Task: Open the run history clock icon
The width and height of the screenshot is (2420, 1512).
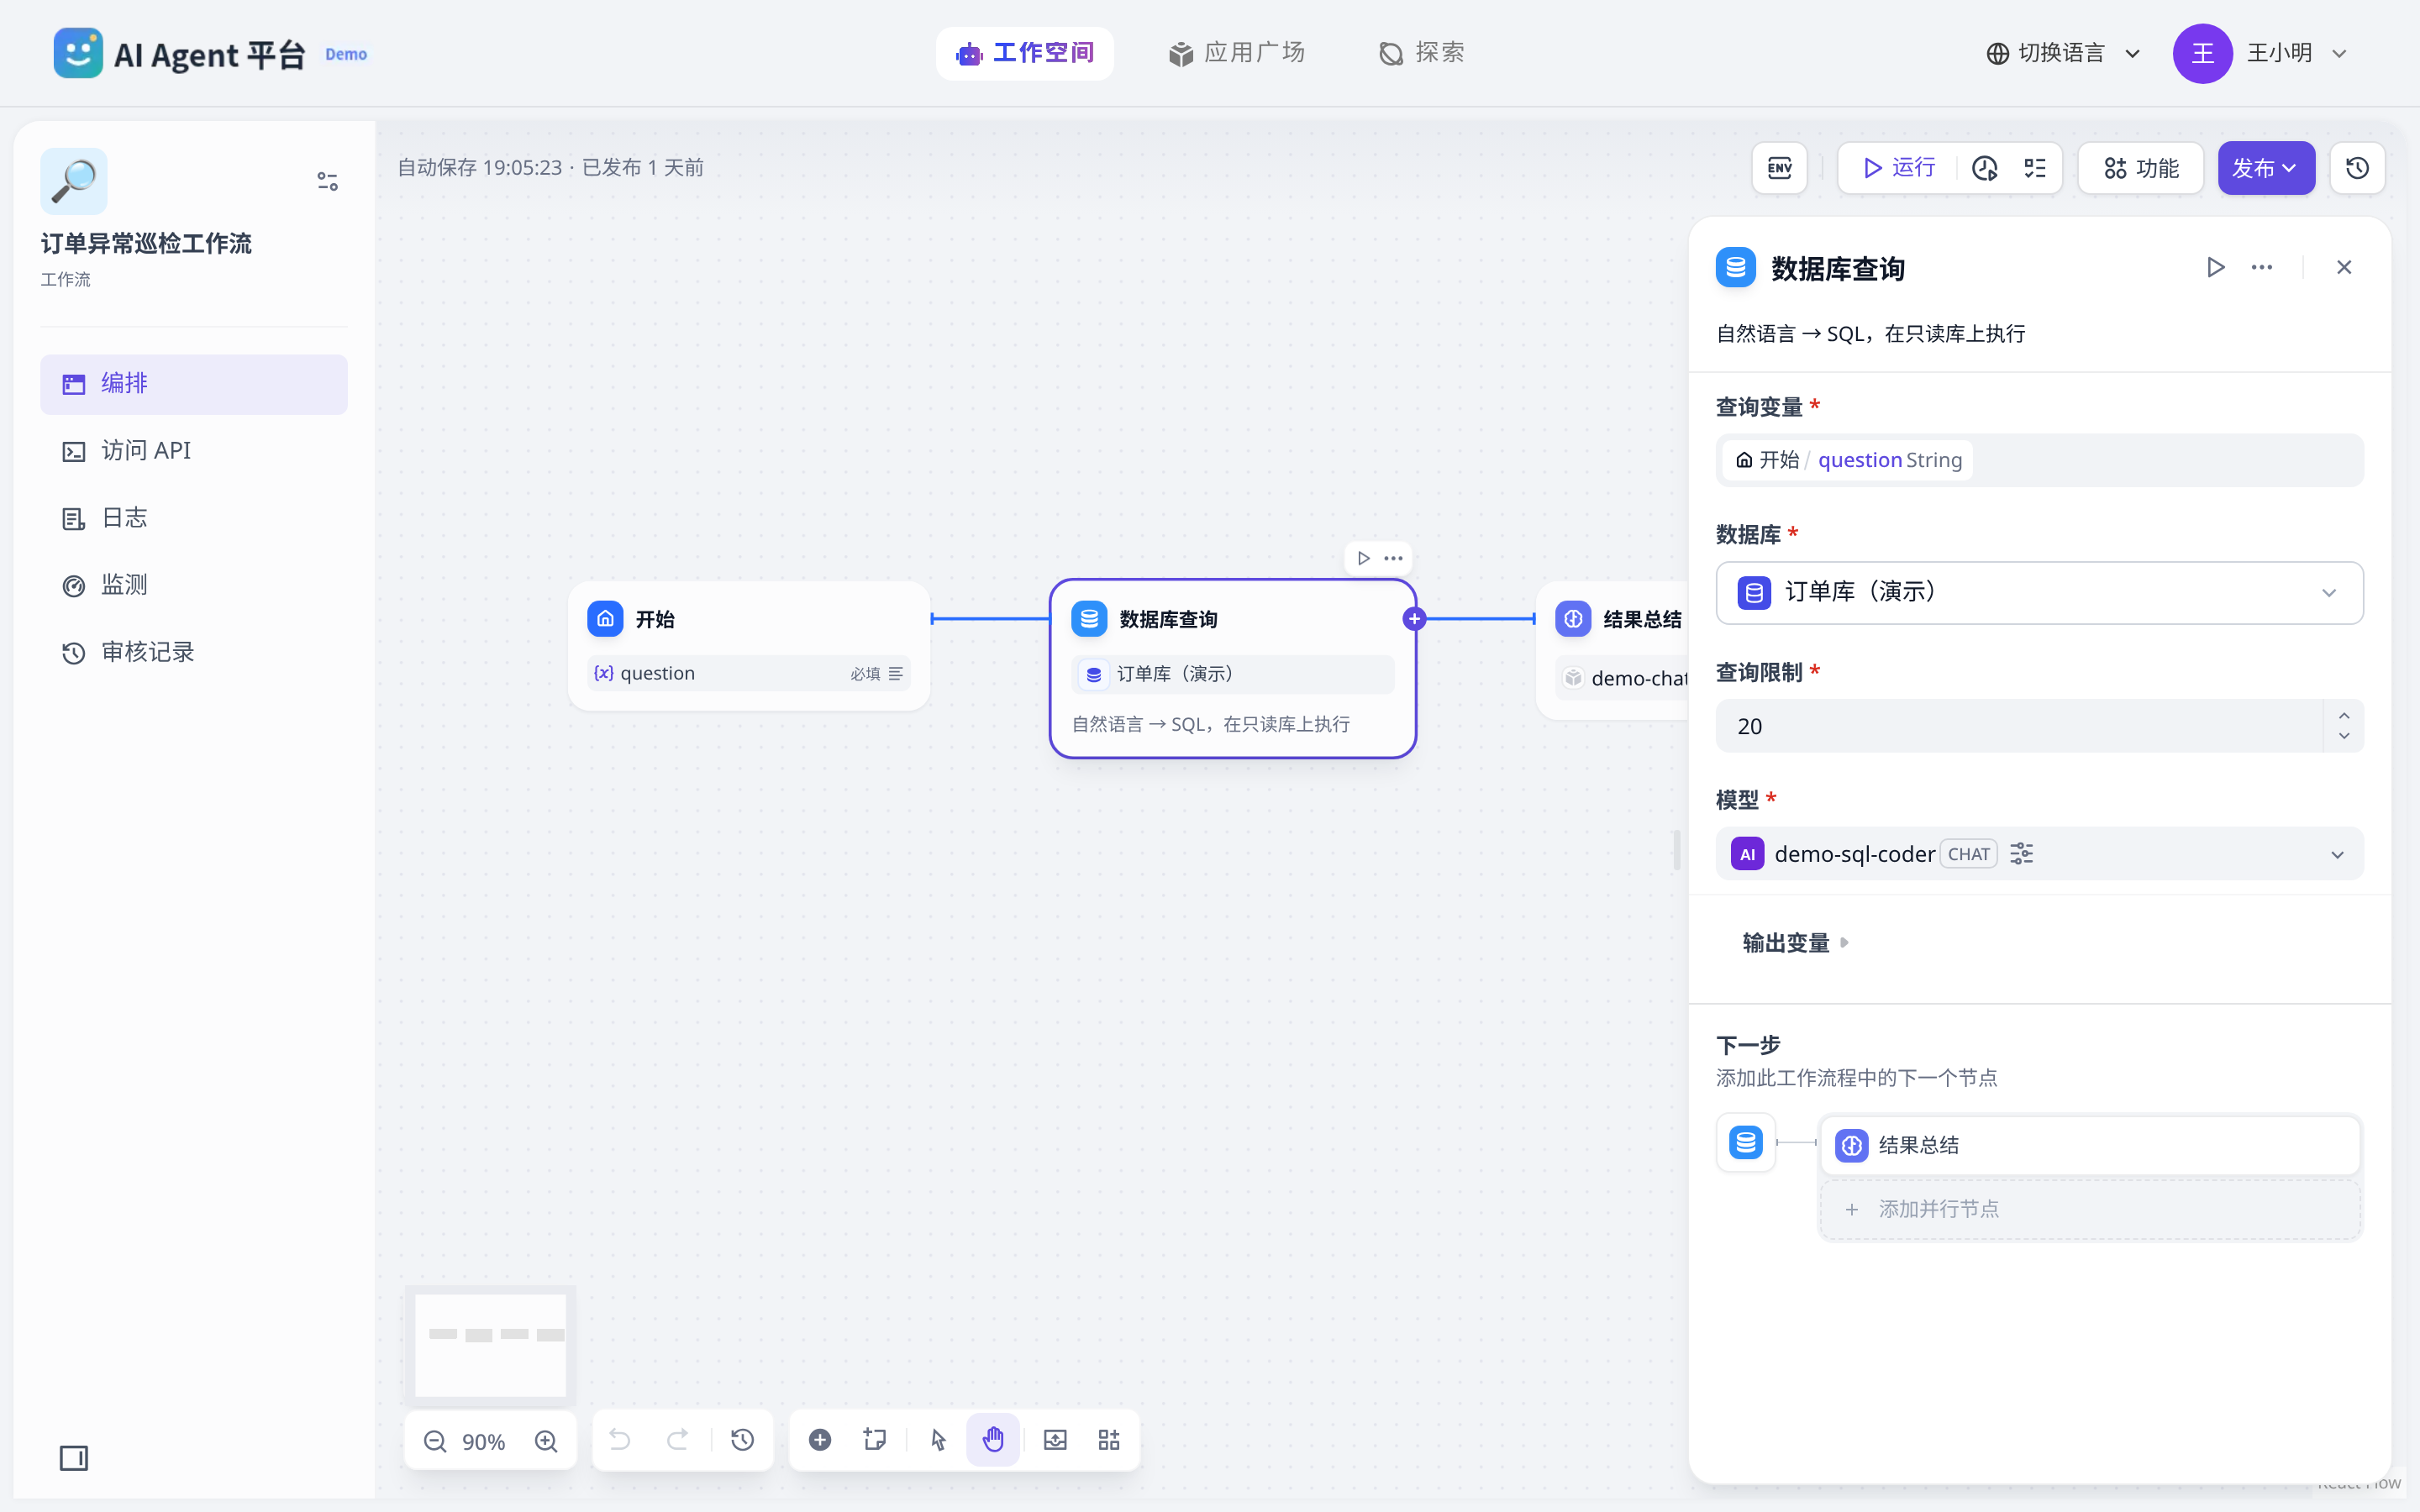Action: click(1984, 168)
